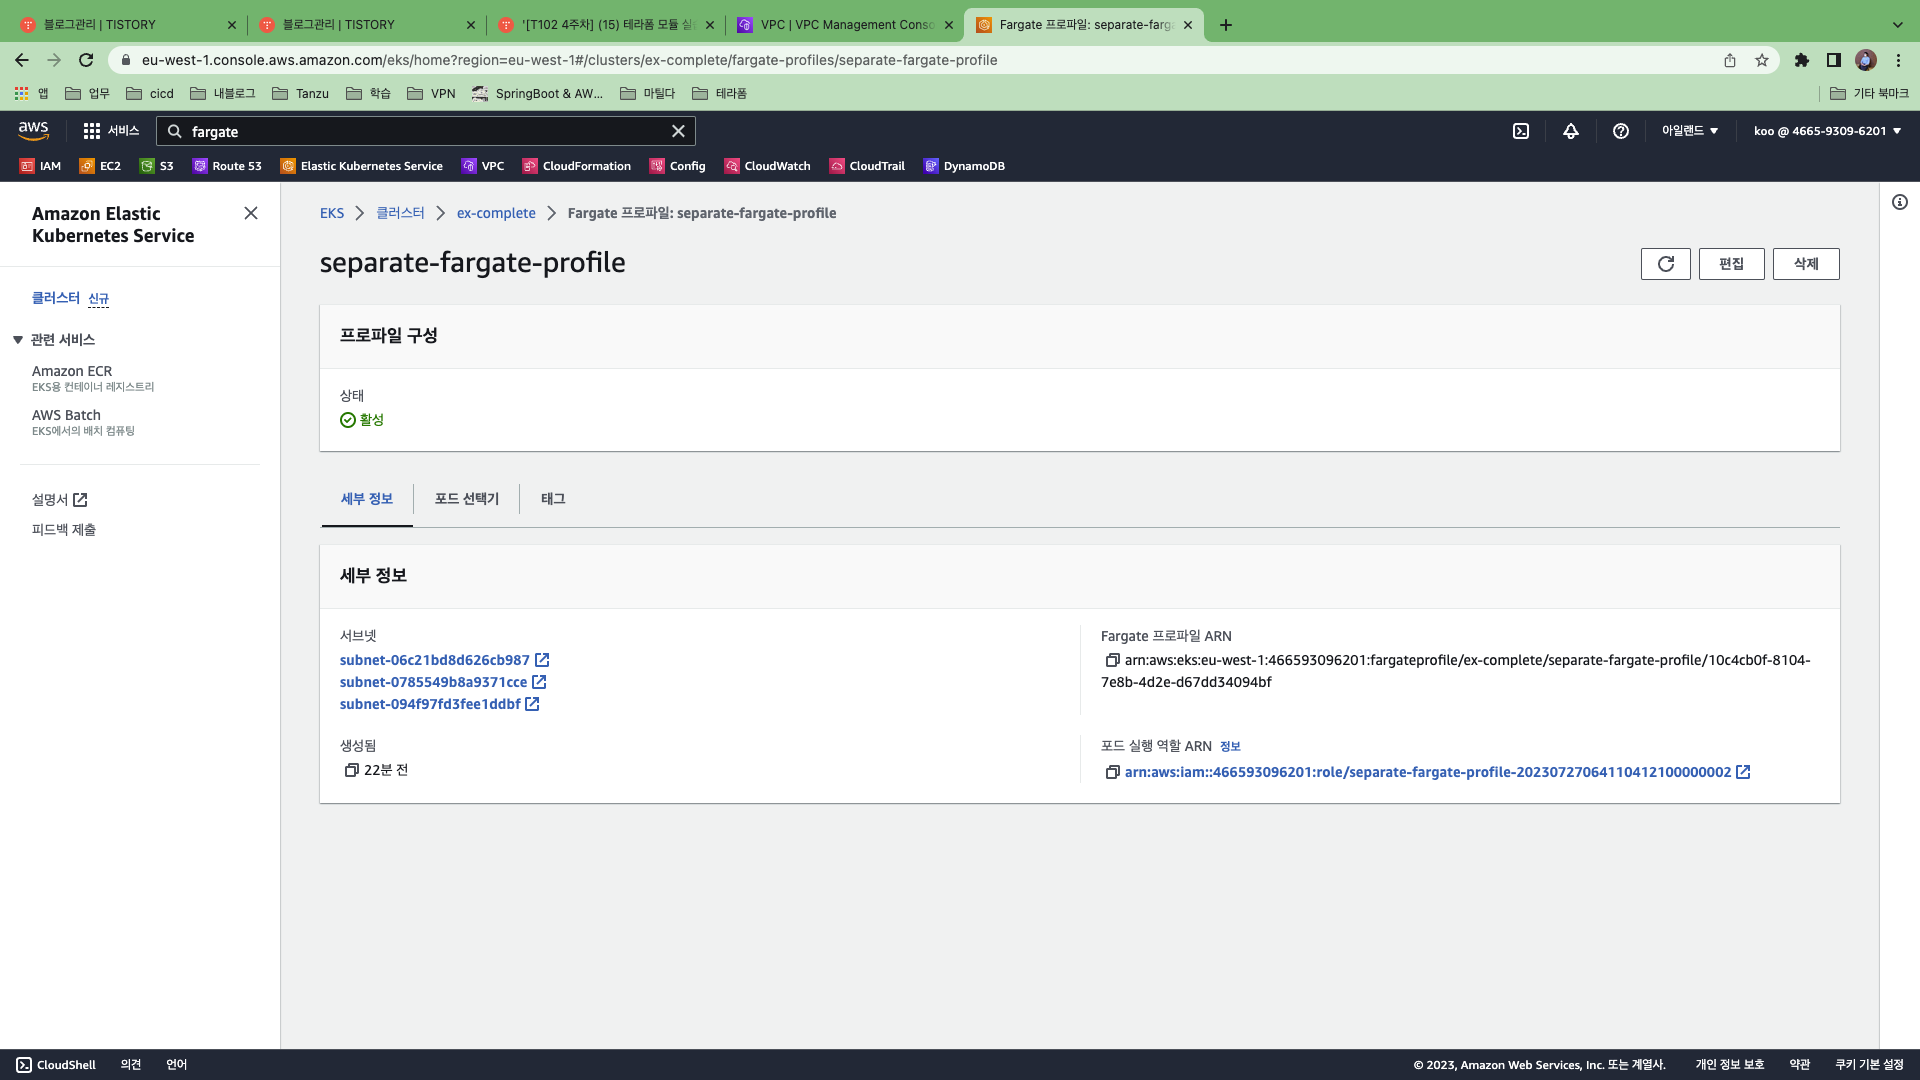The width and height of the screenshot is (1920, 1080).
Task: Click the notifications bell icon
Action: (1571, 131)
